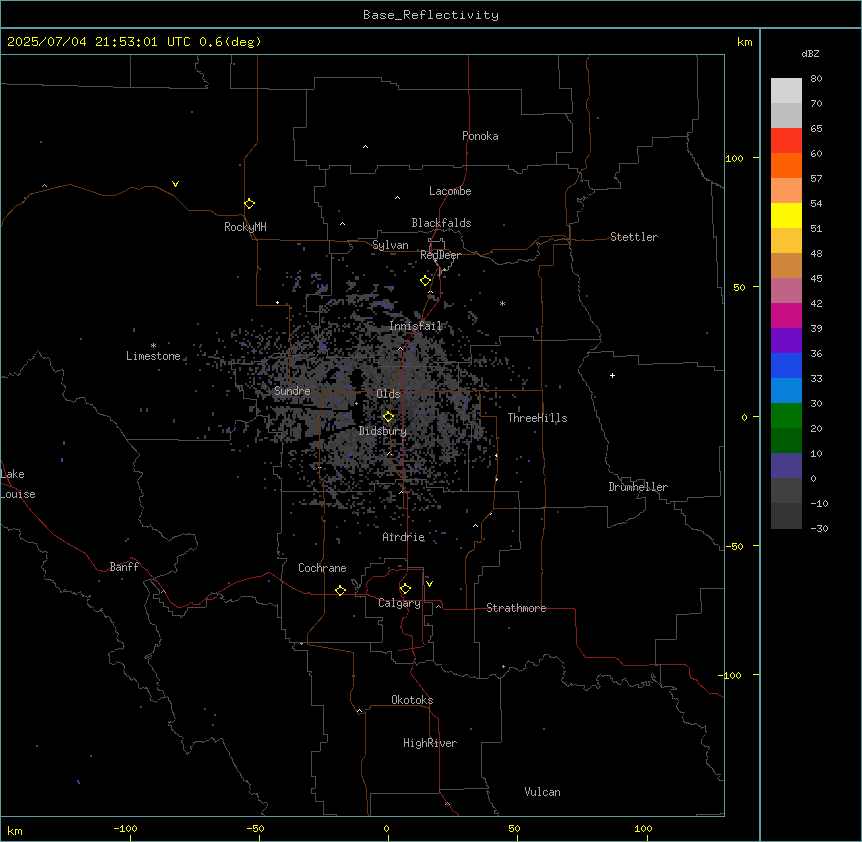Screen dimensions: 862x842
Task: Pick the yellow diamond marker below Cochrane
Action: (340, 590)
